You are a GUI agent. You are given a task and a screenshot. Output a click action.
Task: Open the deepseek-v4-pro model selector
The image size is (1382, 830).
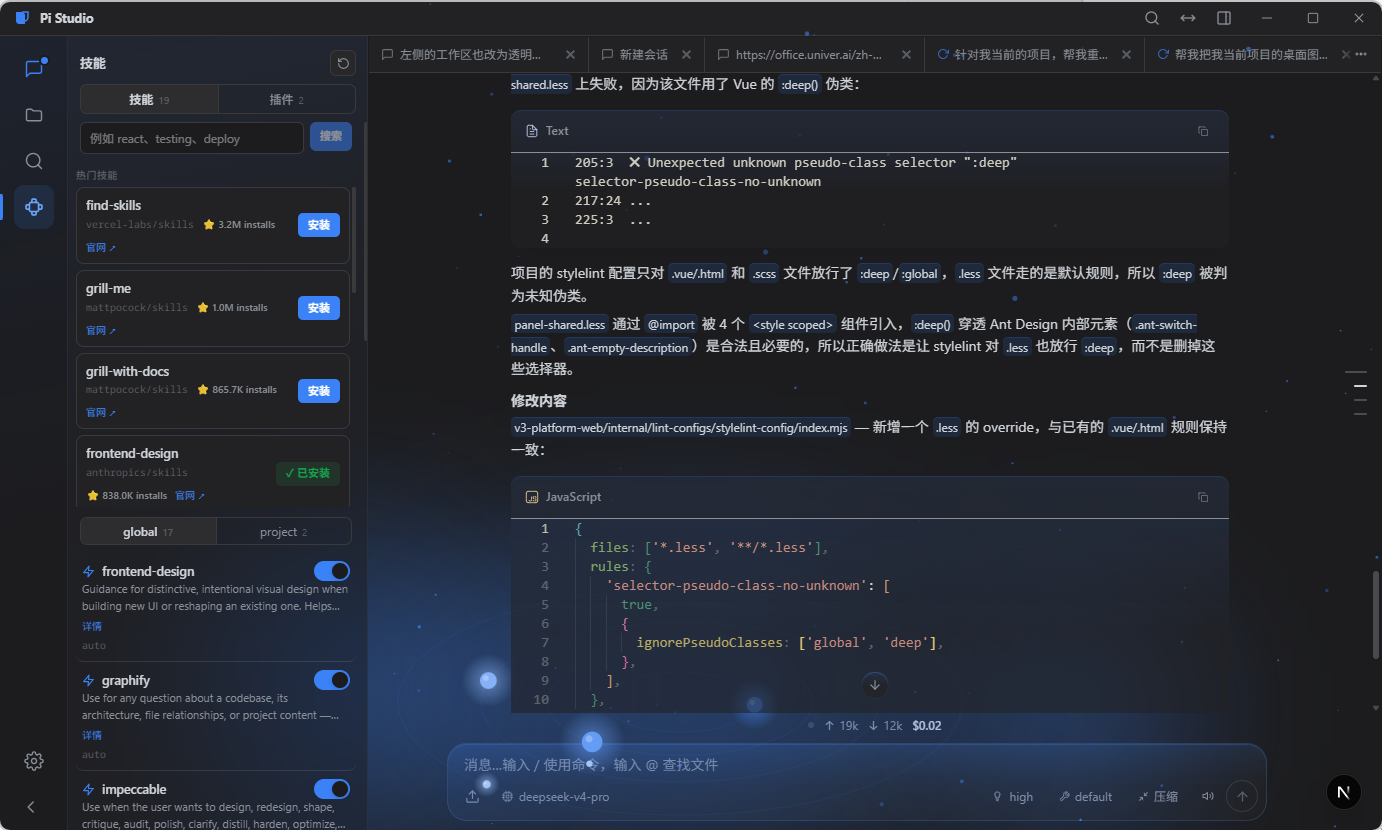pos(555,797)
